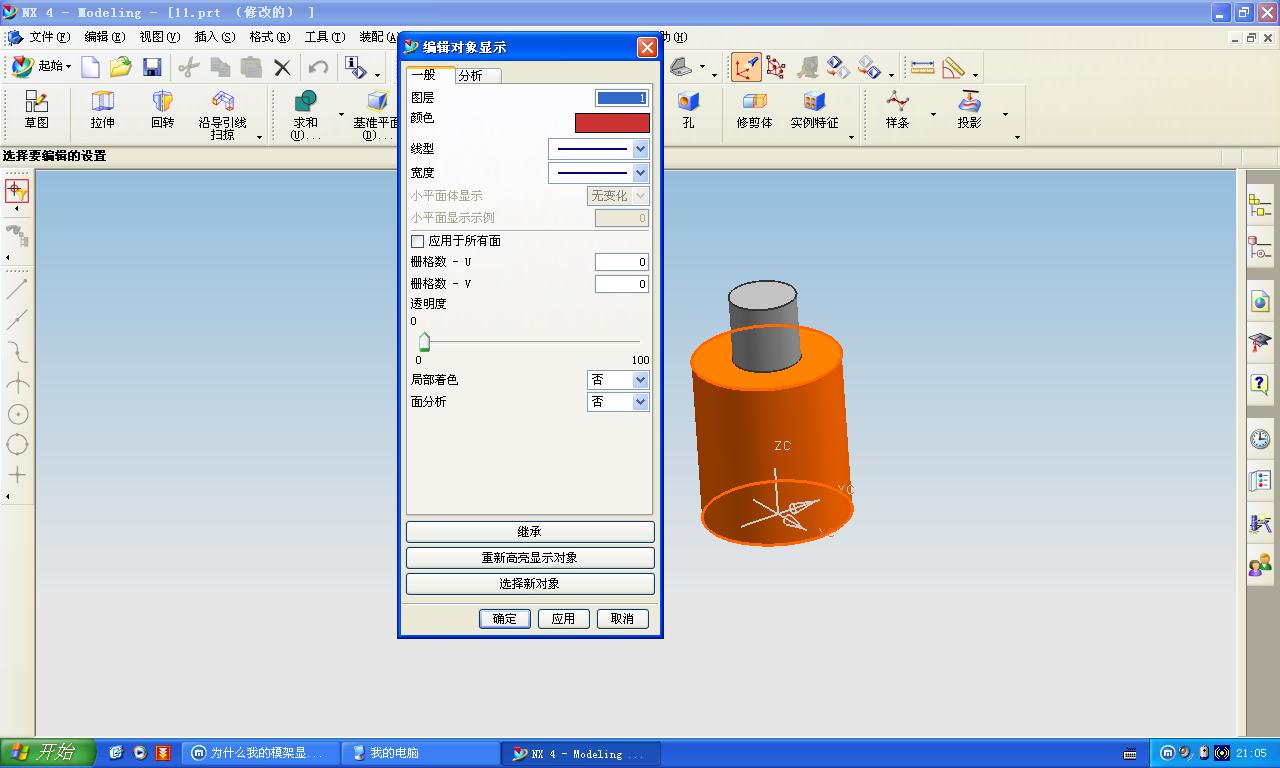This screenshot has height=768, width=1280.
Task: Open the 起始 start application dropdown
Action: coord(40,67)
